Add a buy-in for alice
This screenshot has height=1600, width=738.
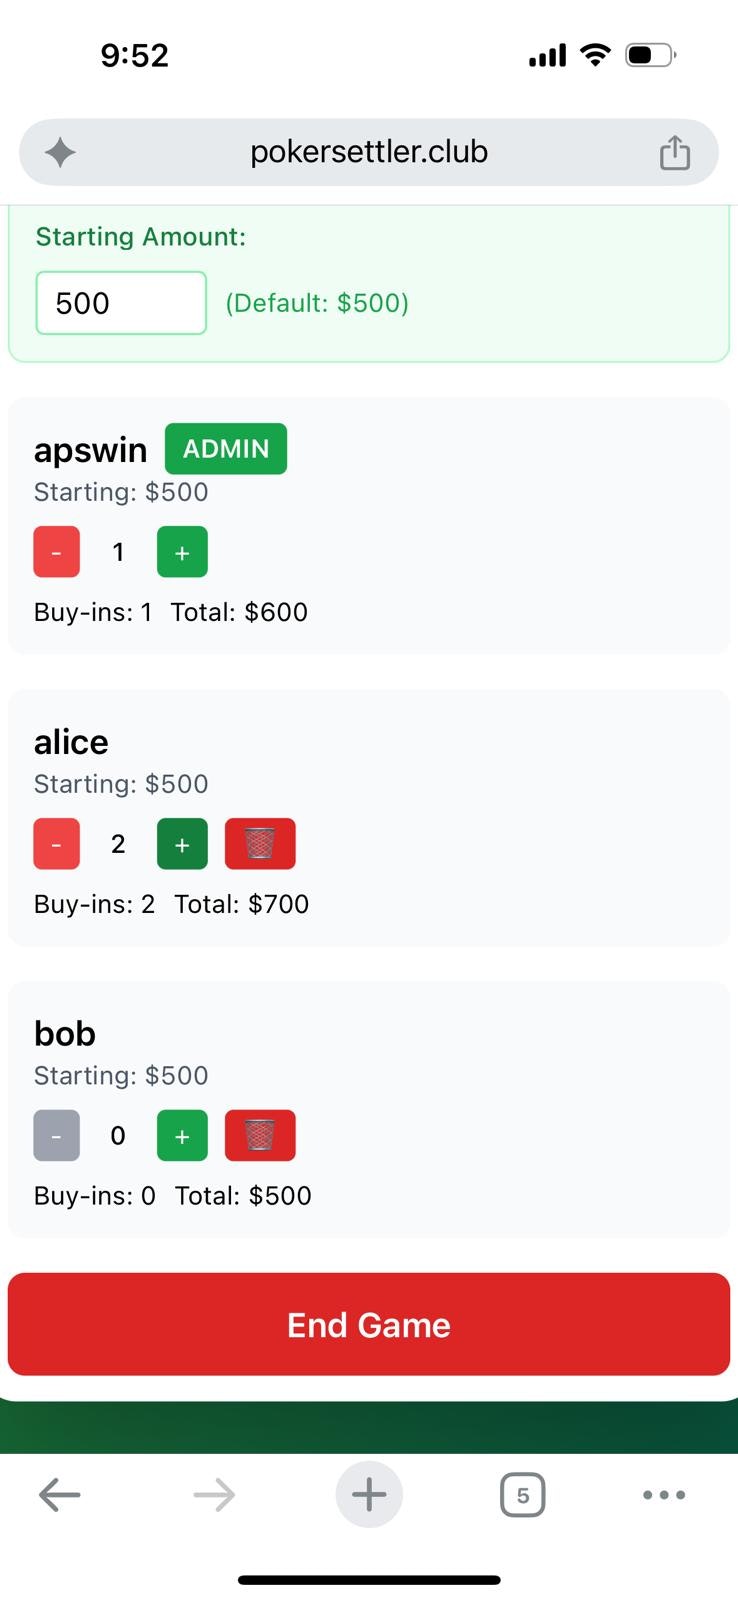click(x=182, y=844)
